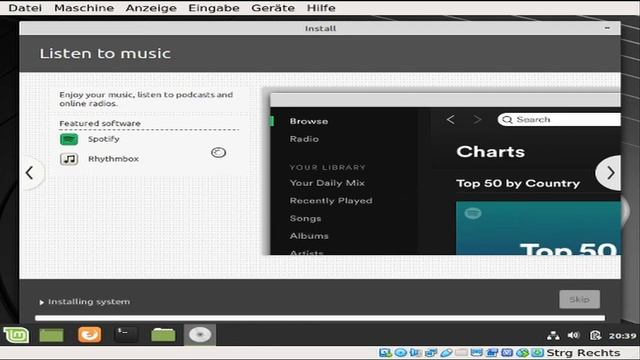
Task: Open the Files manager from the taskbar
Action: coord(163,335)
